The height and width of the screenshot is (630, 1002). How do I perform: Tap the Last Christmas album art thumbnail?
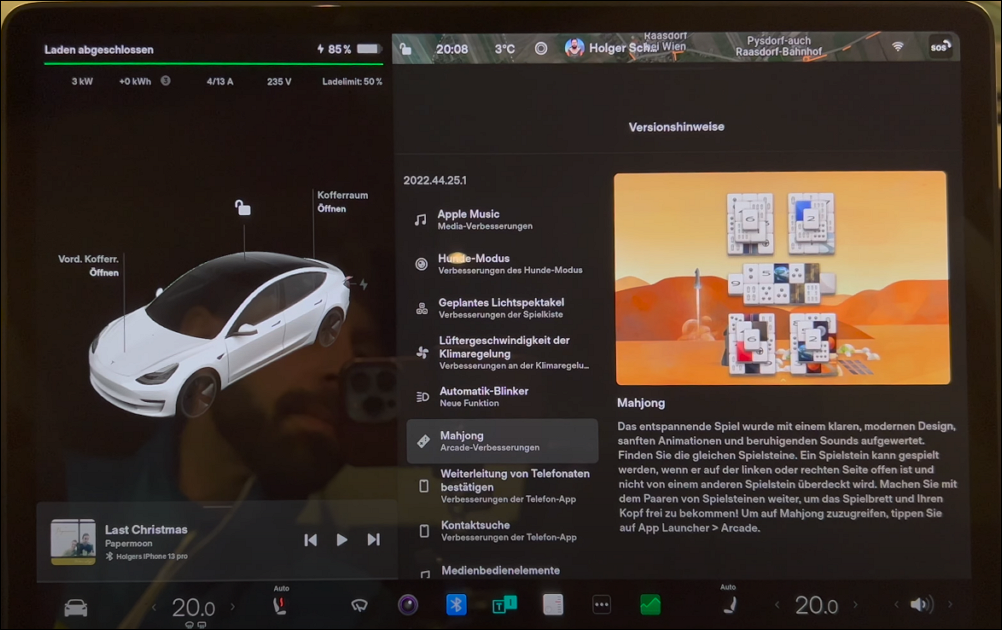[73, 542]
